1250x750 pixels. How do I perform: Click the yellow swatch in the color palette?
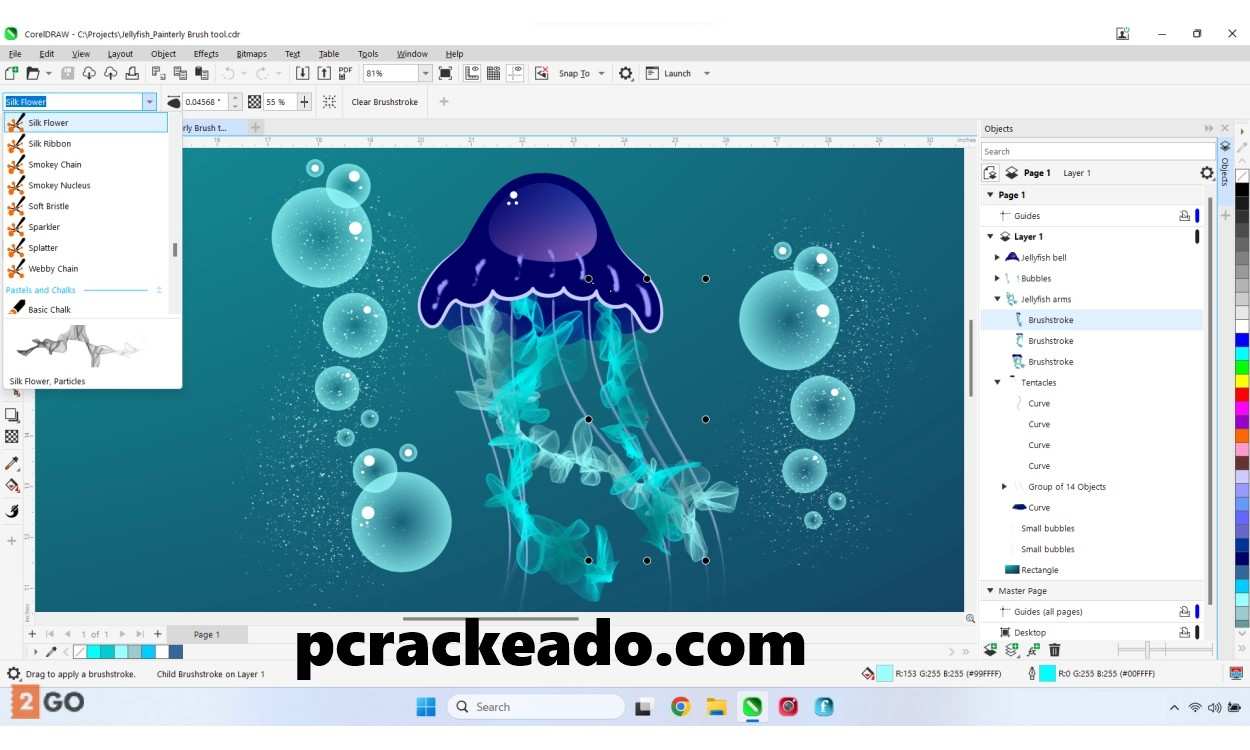(1241, 381)
